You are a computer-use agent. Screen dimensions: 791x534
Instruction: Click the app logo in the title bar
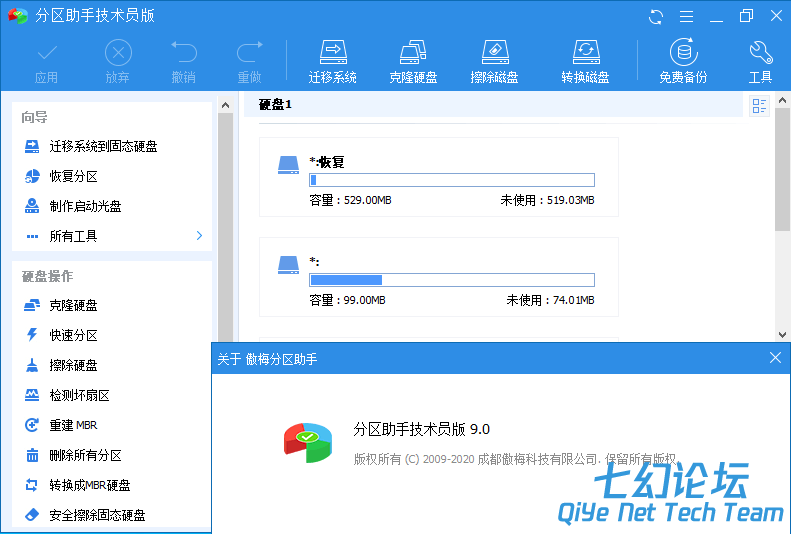[x=18, y=16]
